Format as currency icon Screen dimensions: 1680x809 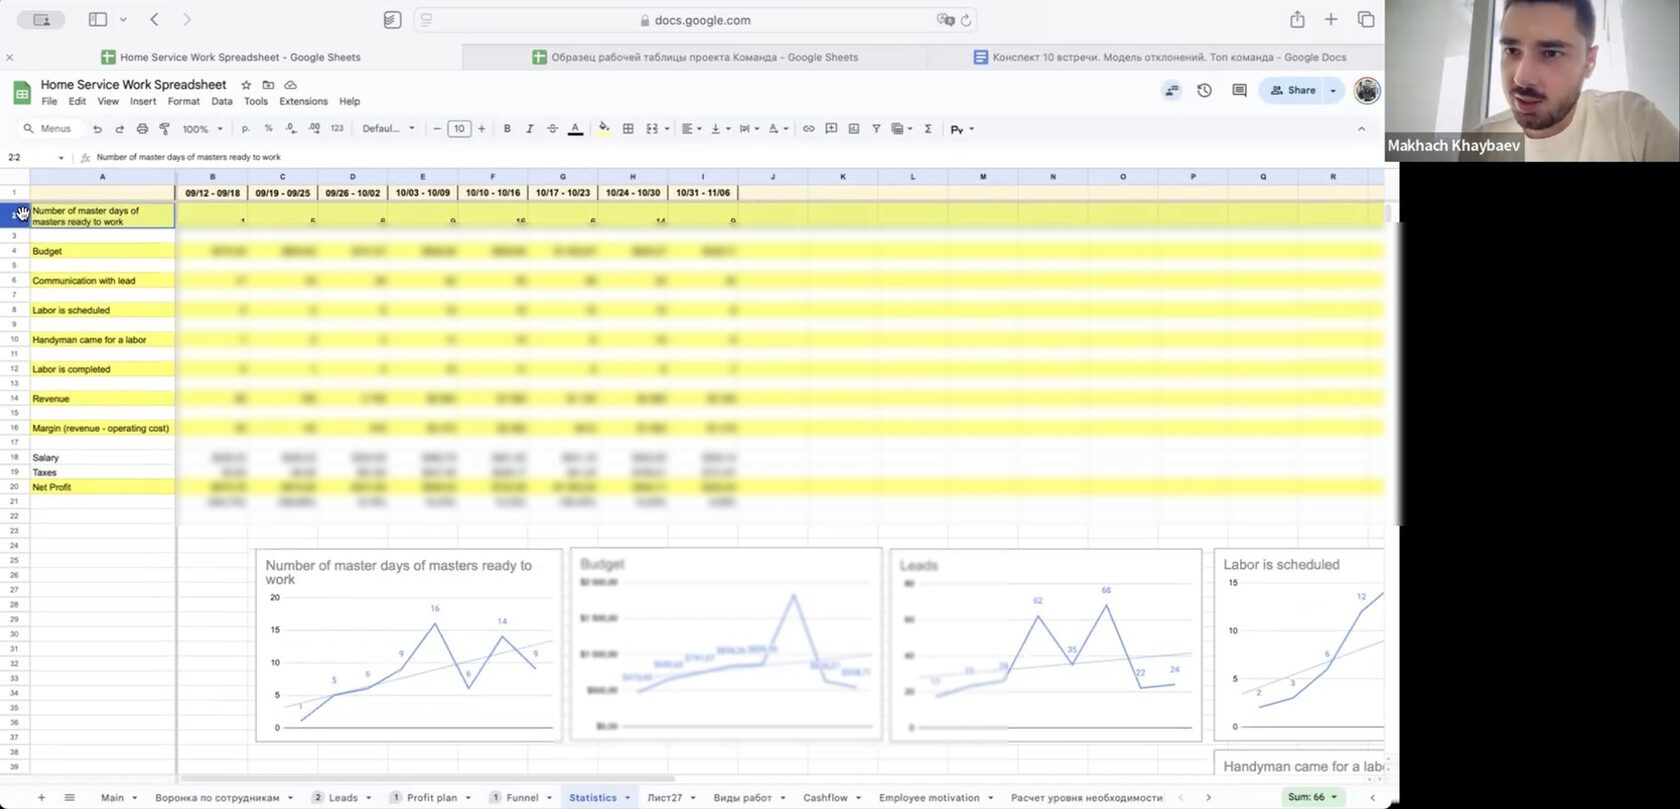coord(246,129)
